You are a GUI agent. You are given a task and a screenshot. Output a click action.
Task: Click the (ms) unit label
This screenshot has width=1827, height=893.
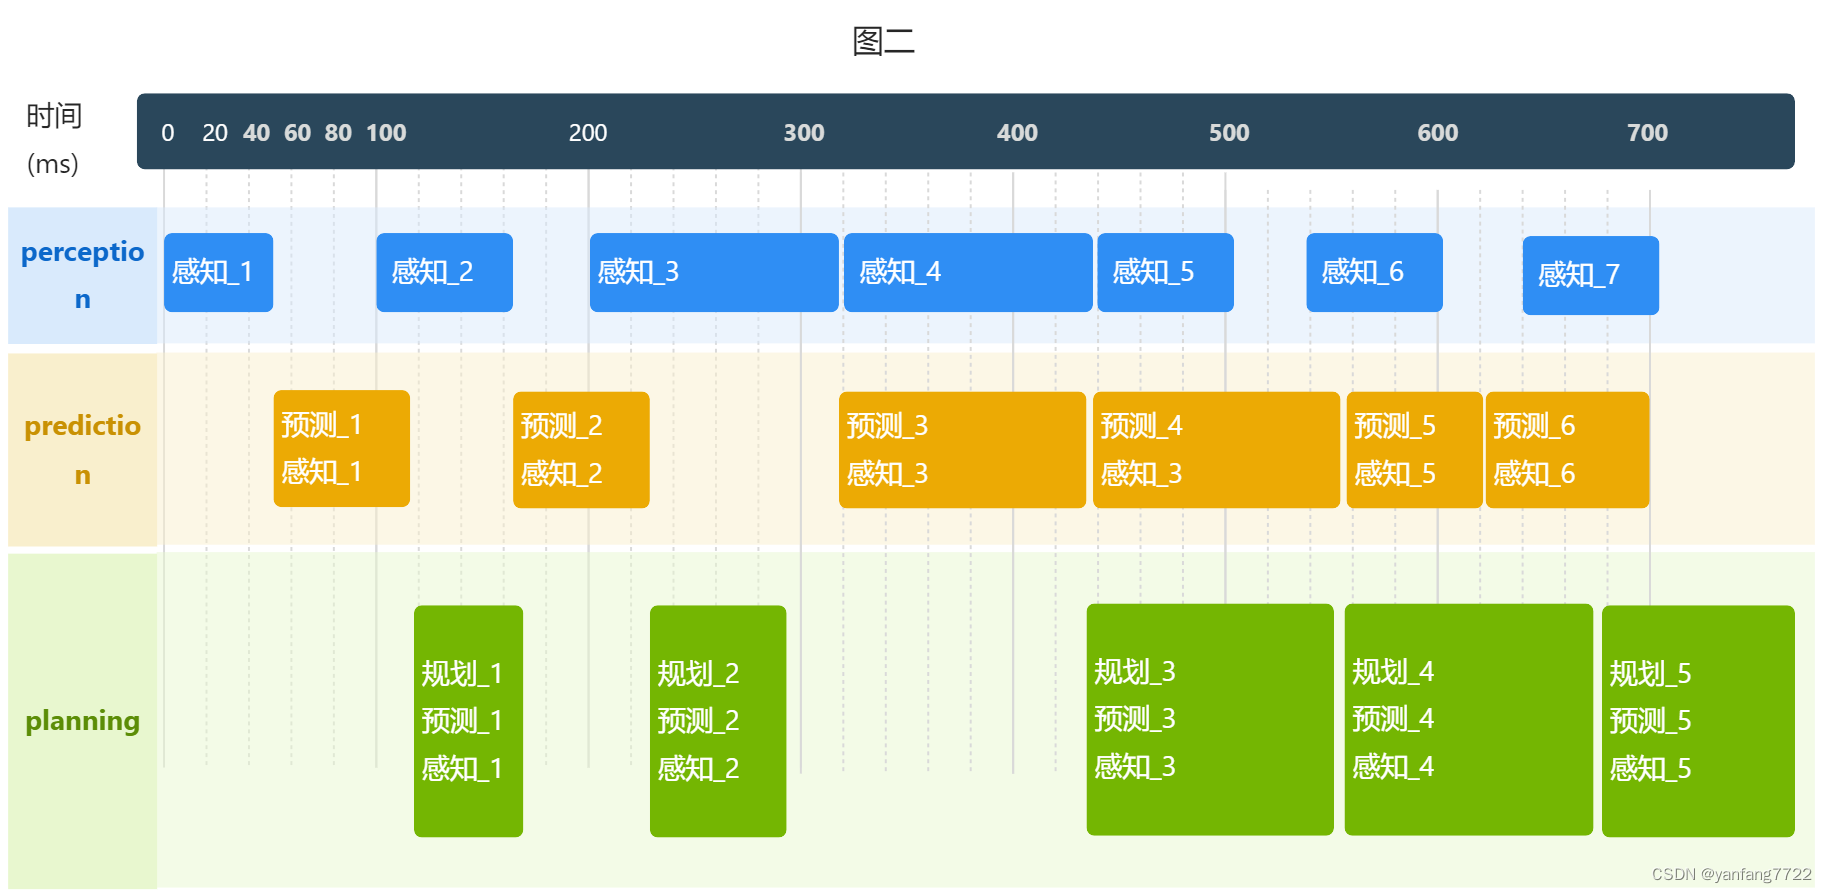coord(53,163)
